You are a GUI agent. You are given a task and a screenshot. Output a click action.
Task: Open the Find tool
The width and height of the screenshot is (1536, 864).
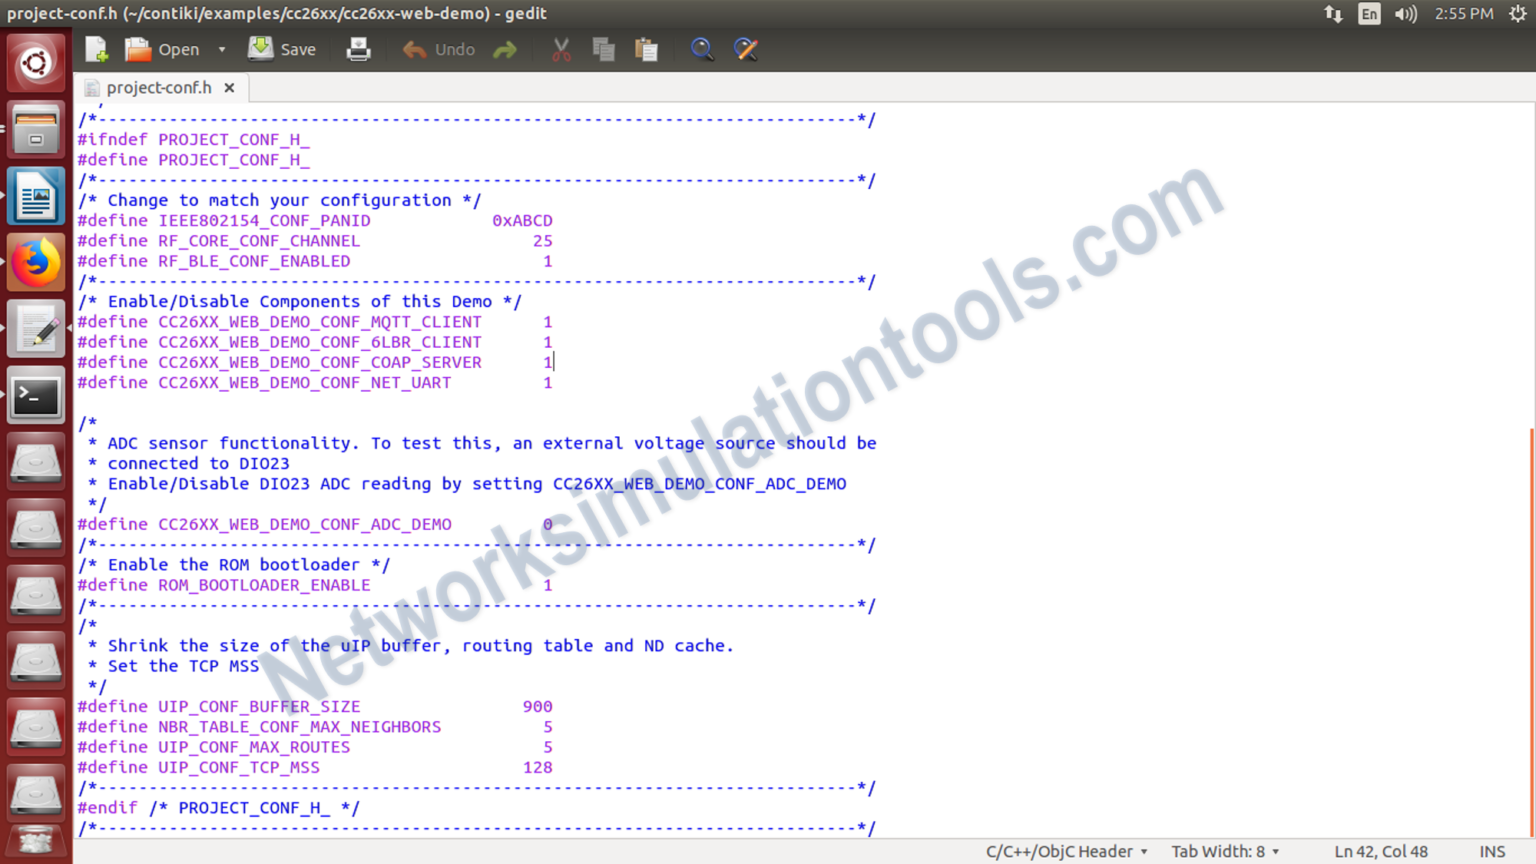[x=702, y=49]
